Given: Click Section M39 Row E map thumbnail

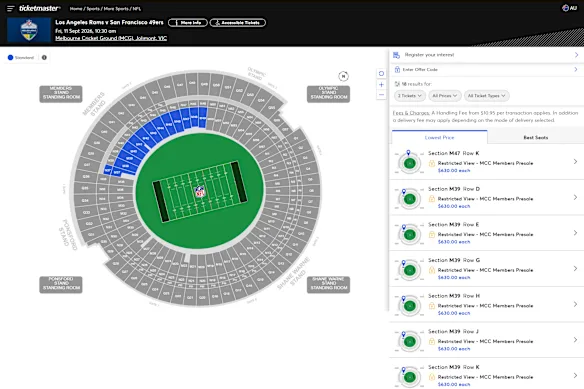Looking at the screenshot, I should (409, 234).
